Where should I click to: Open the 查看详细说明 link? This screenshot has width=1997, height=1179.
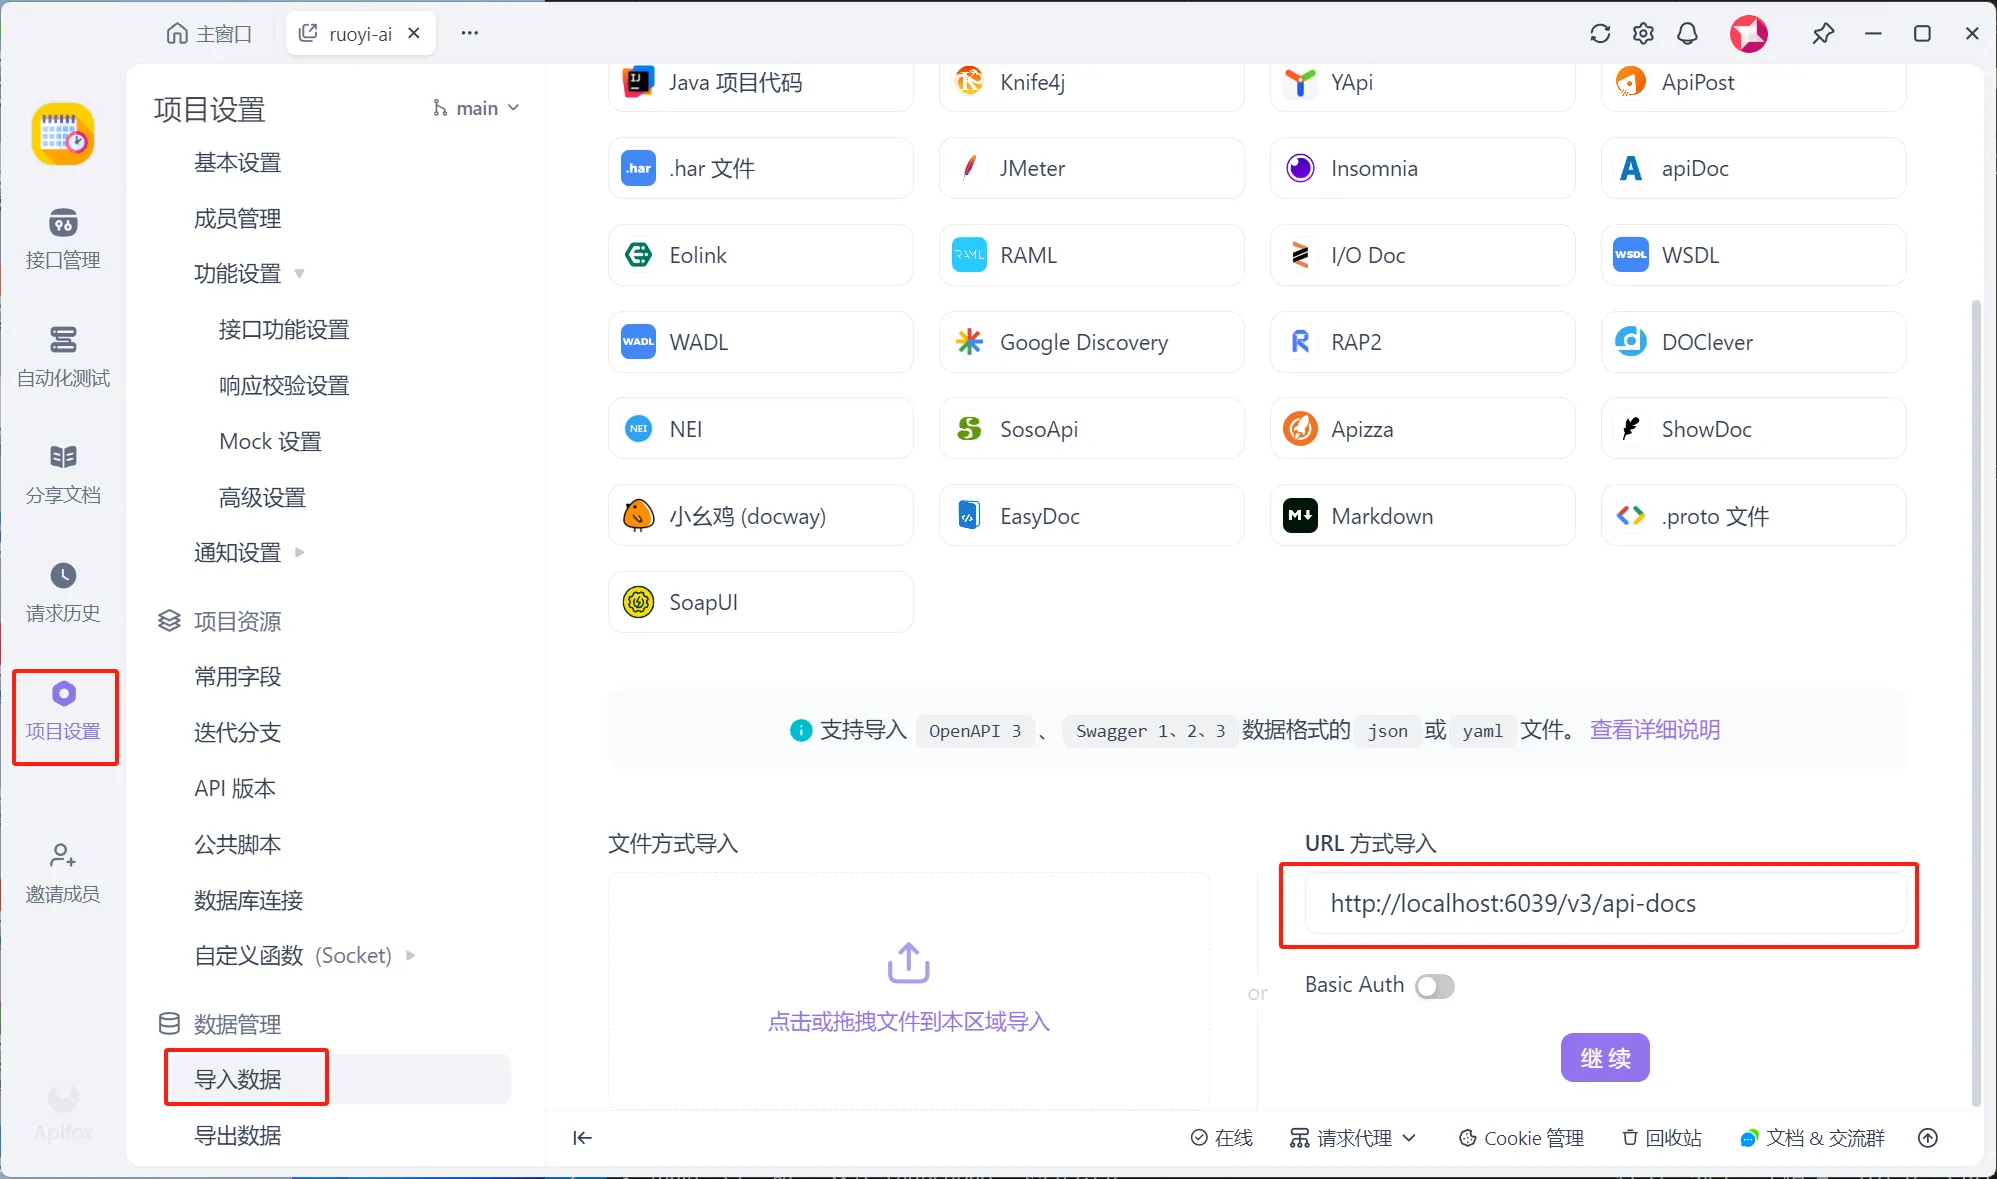point(1654,730)
